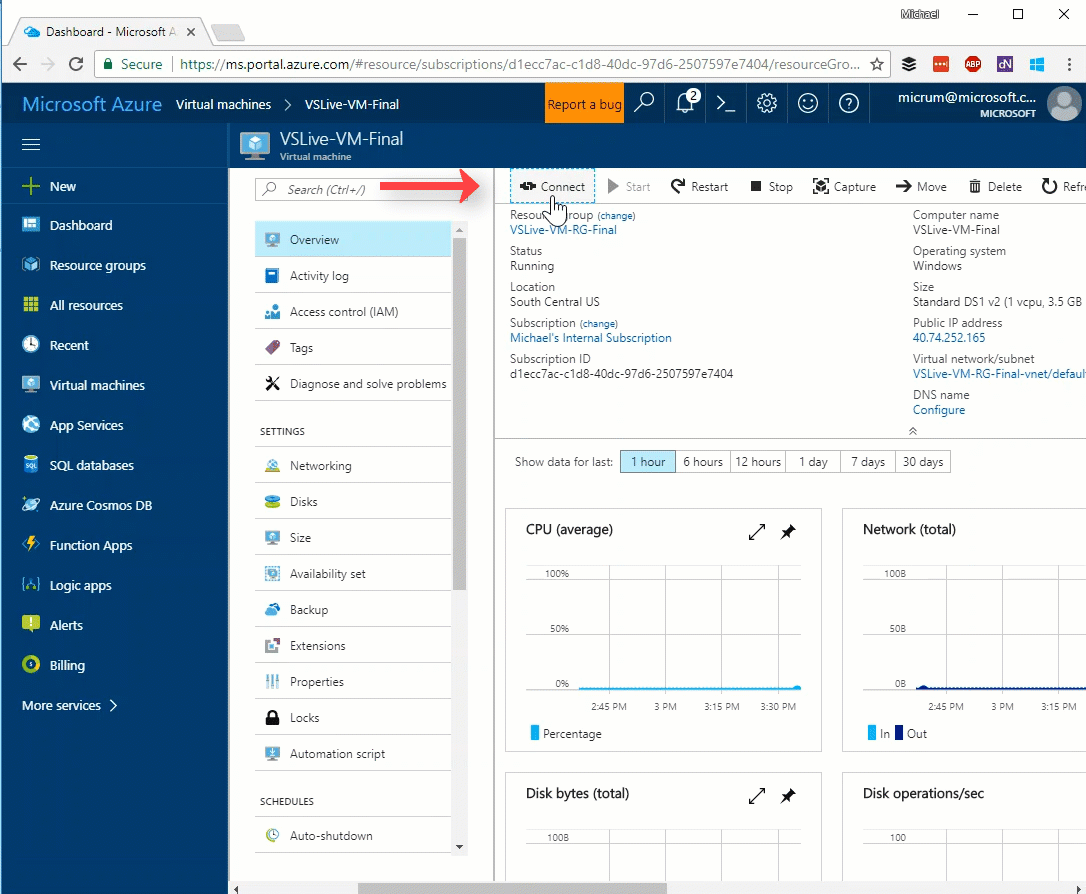Viewport: 1086px width, 894px height.
Task: Click the search magnifier in Azure header
Action: [x=645, y=103]
